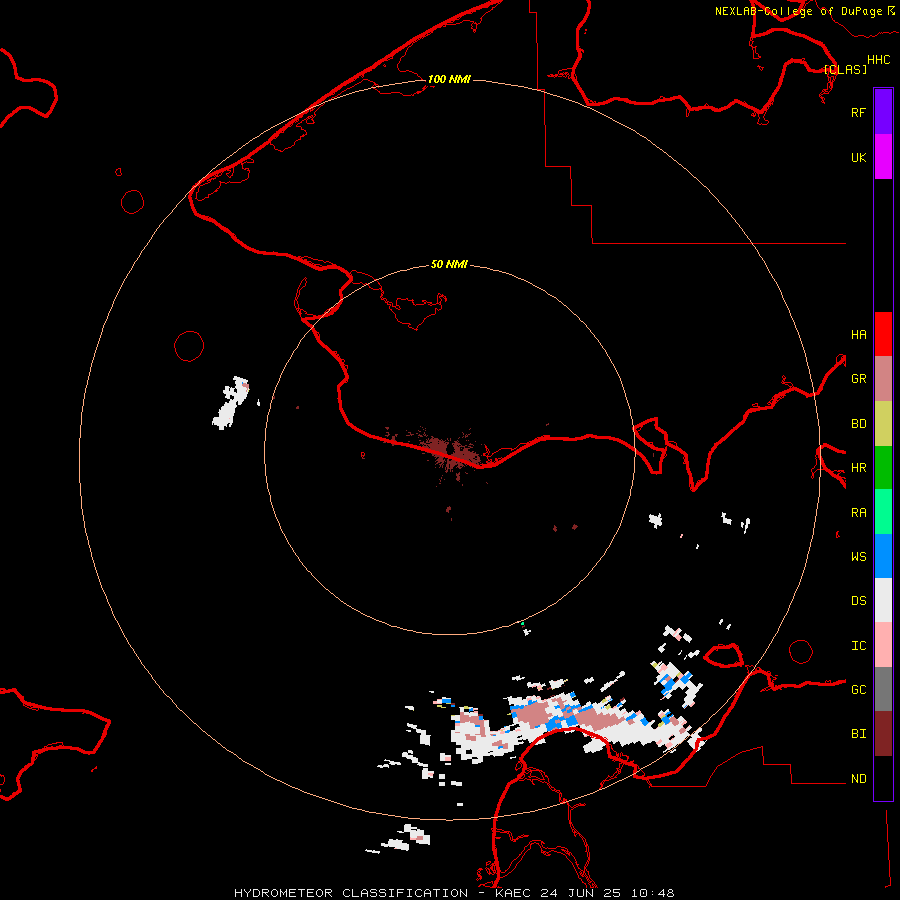Screen dimensions: 900x900
Task: Click the WS blue legend swatch
Action: click(883, 556)
